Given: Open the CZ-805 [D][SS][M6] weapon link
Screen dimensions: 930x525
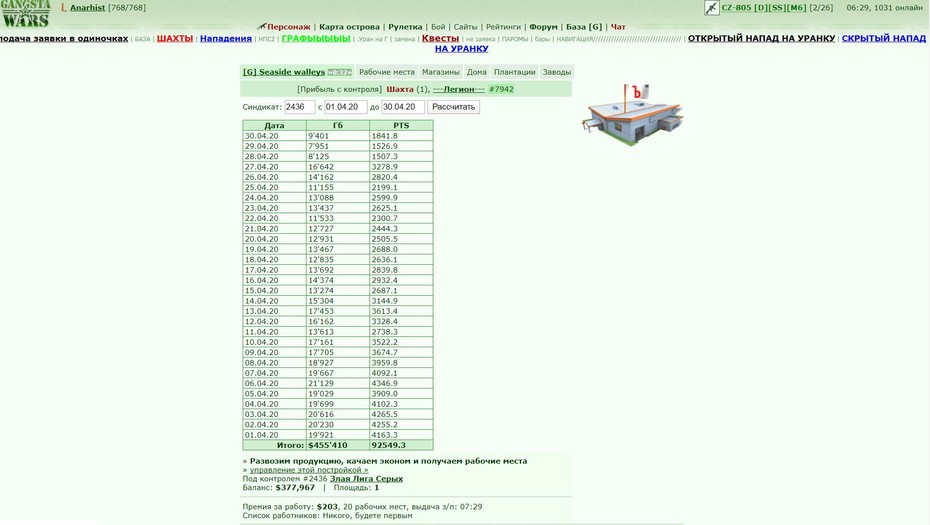Looking at the screenshot, I should point(763,8).
